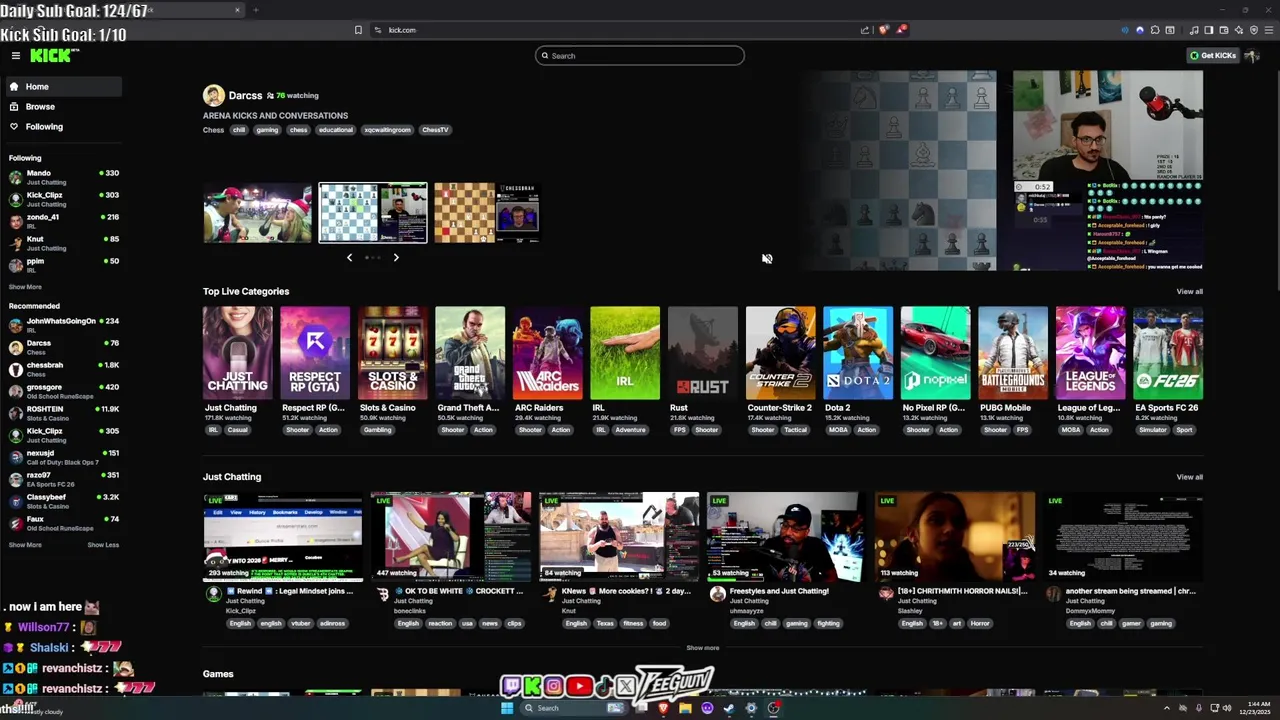Expand Show More under the Recommended list
Screen dimensions: 1280x720
tap(25, 545)
